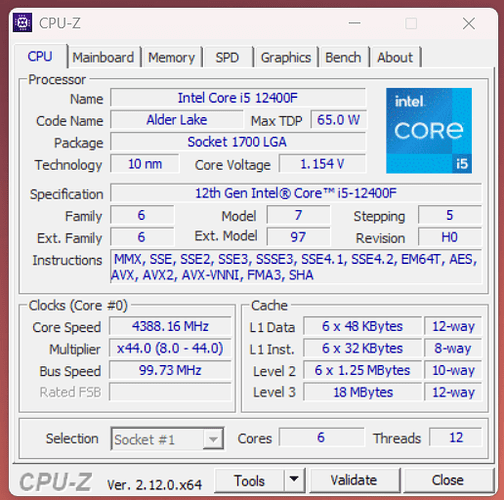This screenshot has width=504, height=500.
Task: Click the instructions list starting with MMX
Action: (x=296, y=267)
